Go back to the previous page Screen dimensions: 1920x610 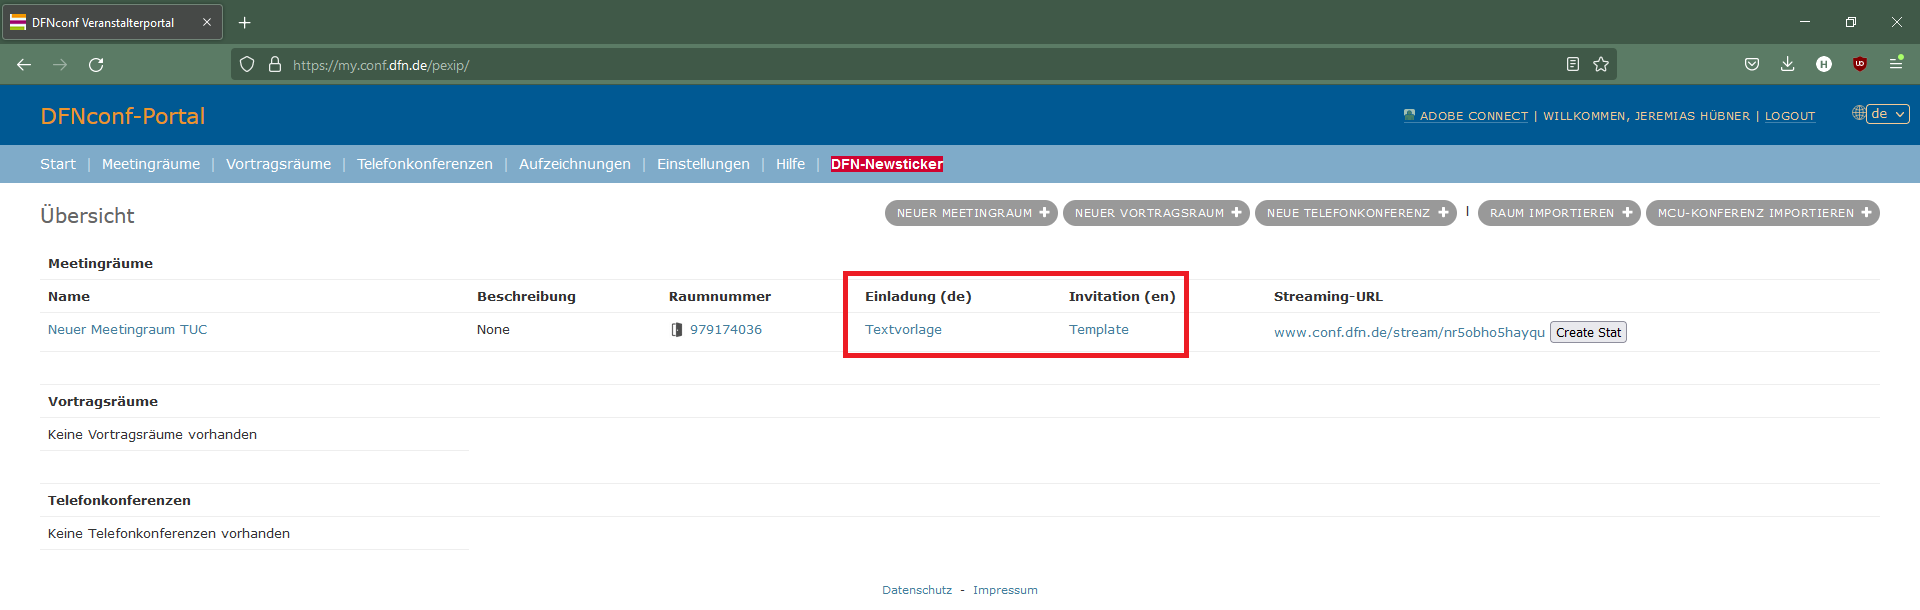pos(24,65)
